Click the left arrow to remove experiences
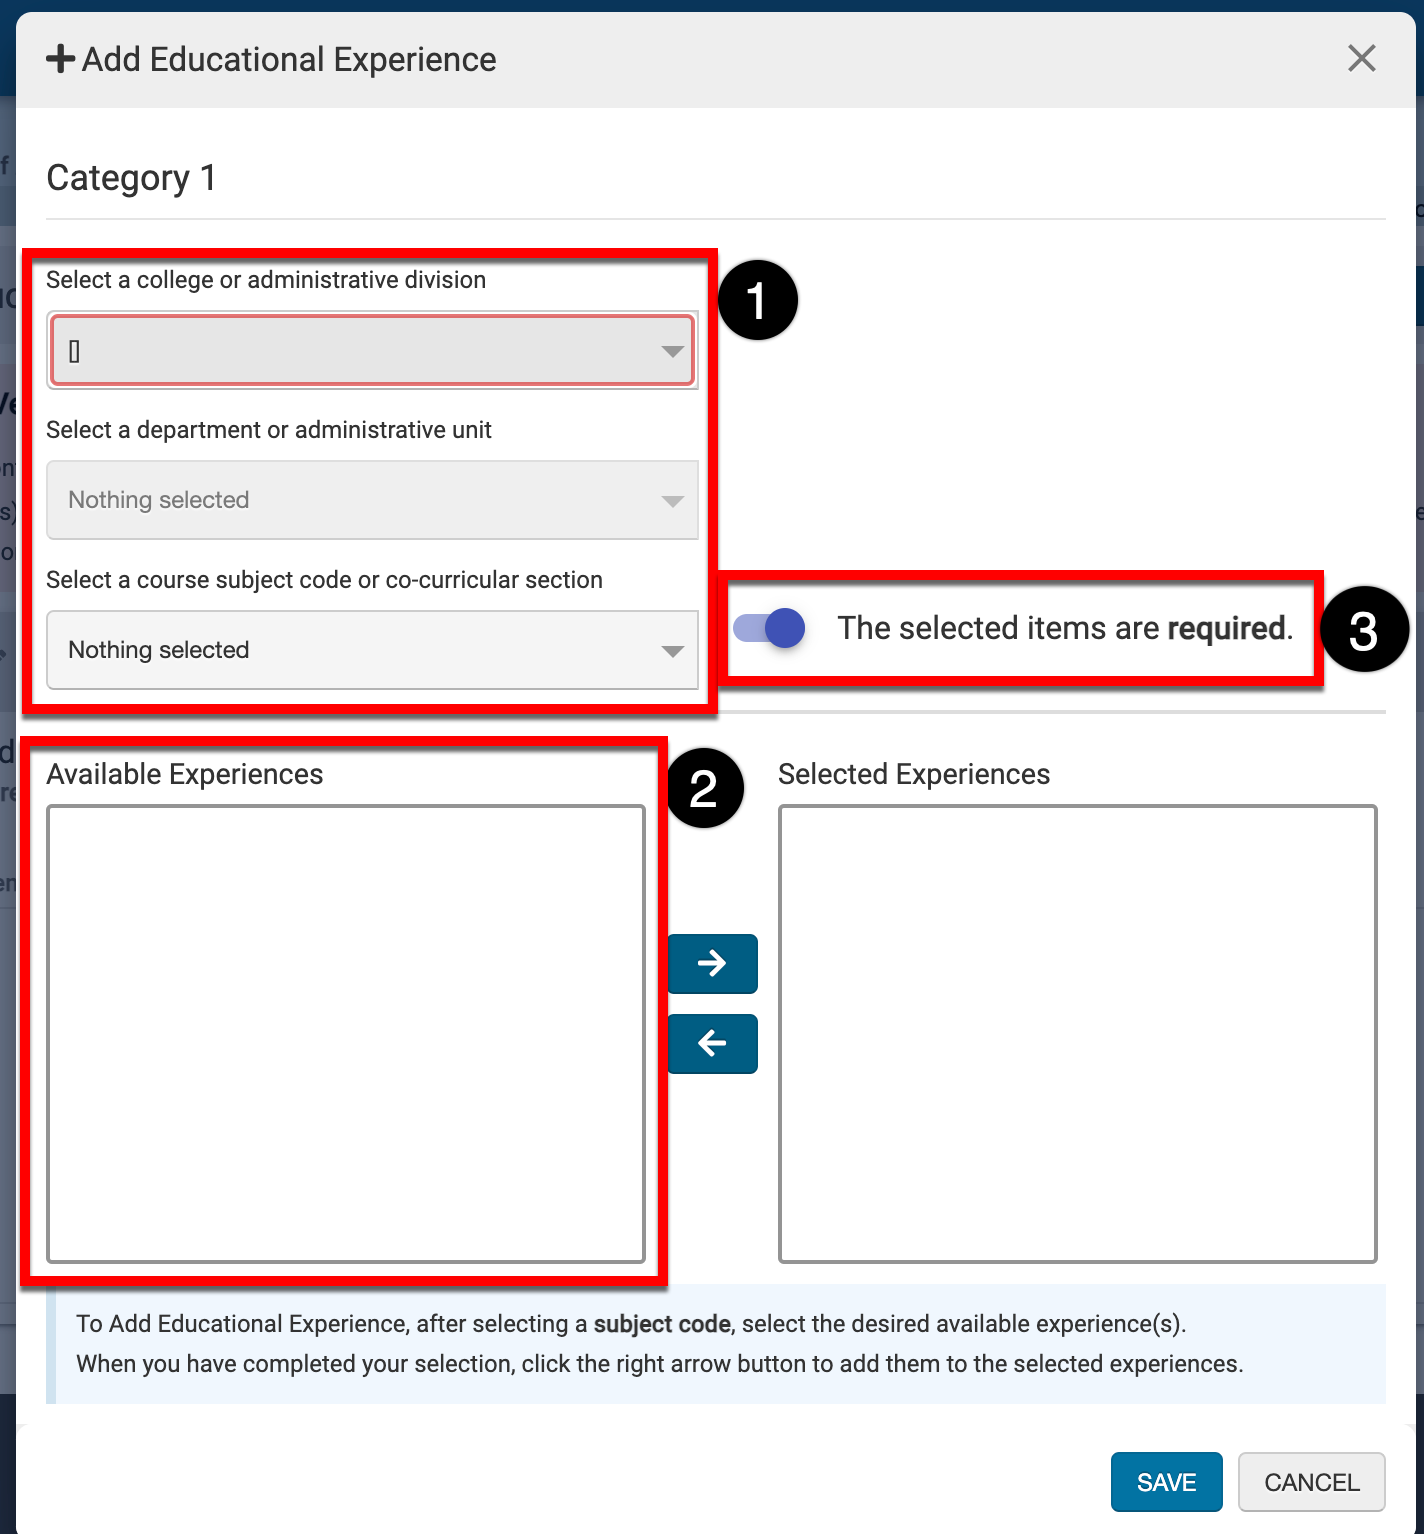The image size is (1424, 1534). (712, 1043)
